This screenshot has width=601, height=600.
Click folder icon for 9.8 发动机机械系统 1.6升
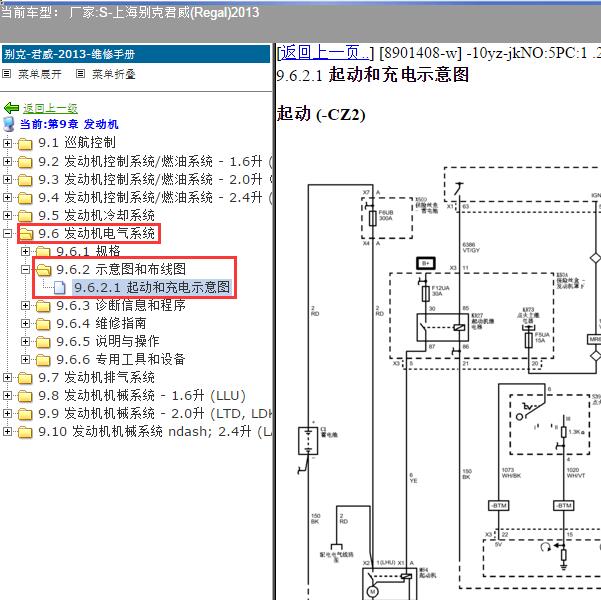[25, 396]
